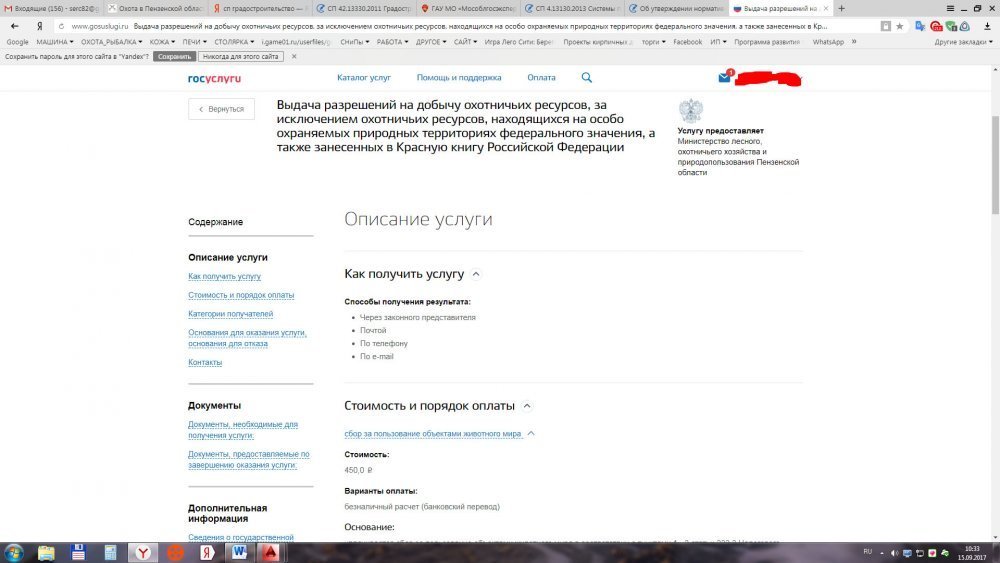
Task: Go to 'Как получить услугу' sidebar link
Action: coord(224,276)
